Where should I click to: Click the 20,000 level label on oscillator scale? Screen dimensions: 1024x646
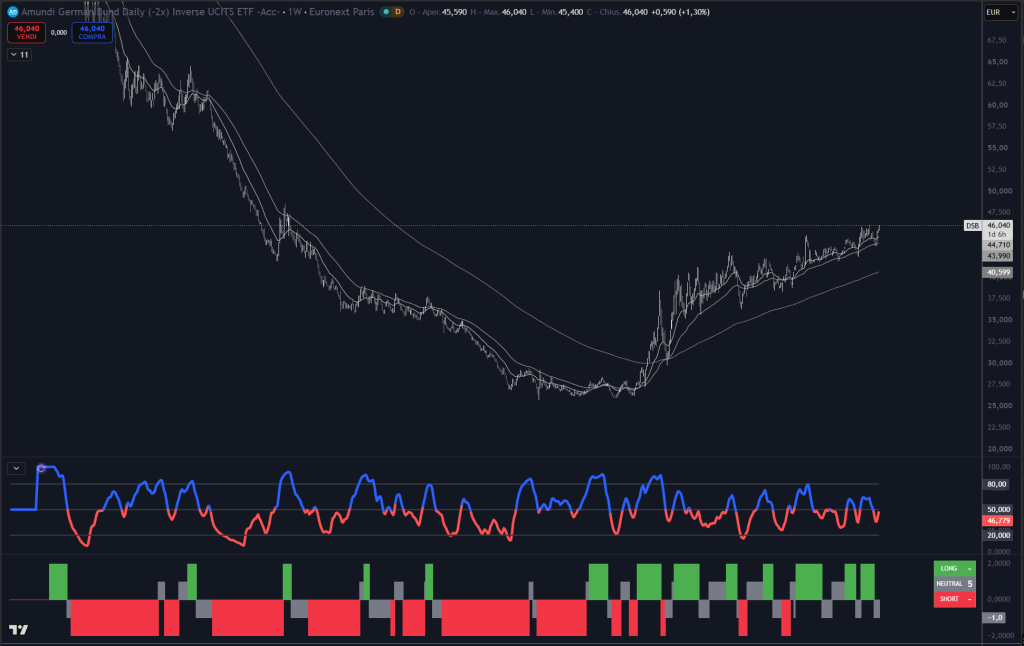[997, 536]
